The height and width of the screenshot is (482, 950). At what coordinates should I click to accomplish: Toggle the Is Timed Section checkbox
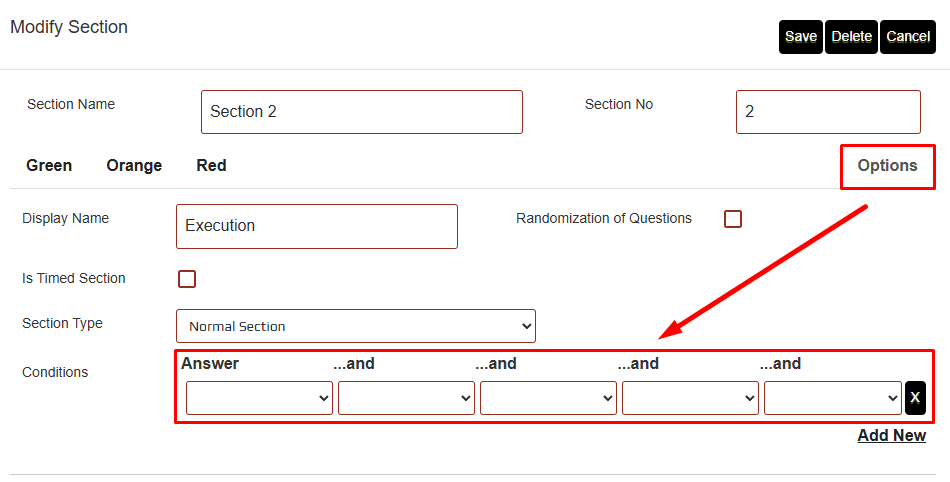(x=187, y=279)
